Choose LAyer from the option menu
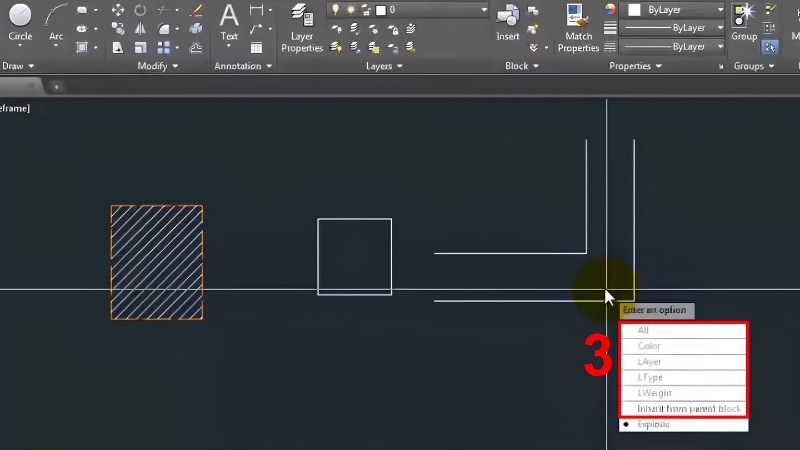This screenshot has height=450, width=800. (684, 362)
